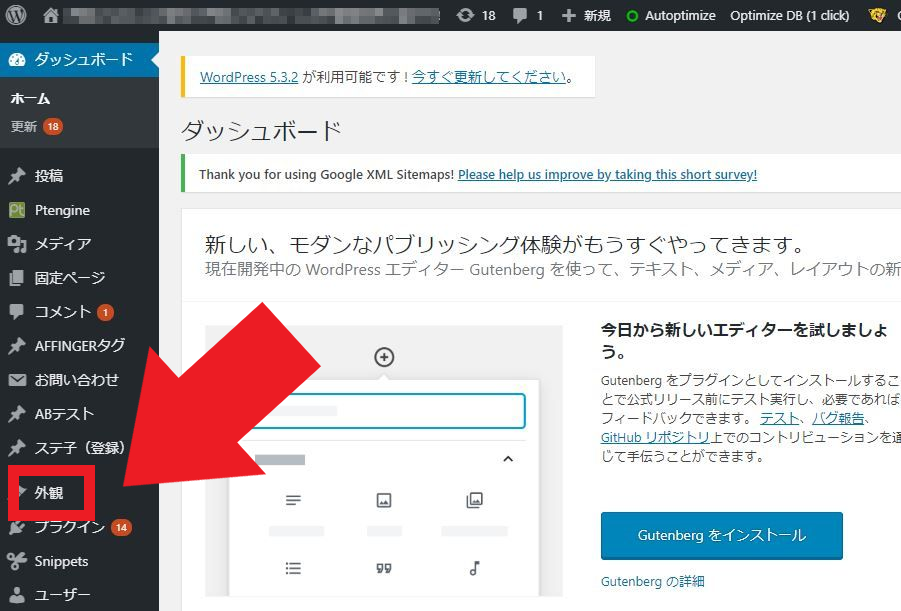Click the pin icon beside ステ子（登録）

point(17,447)
